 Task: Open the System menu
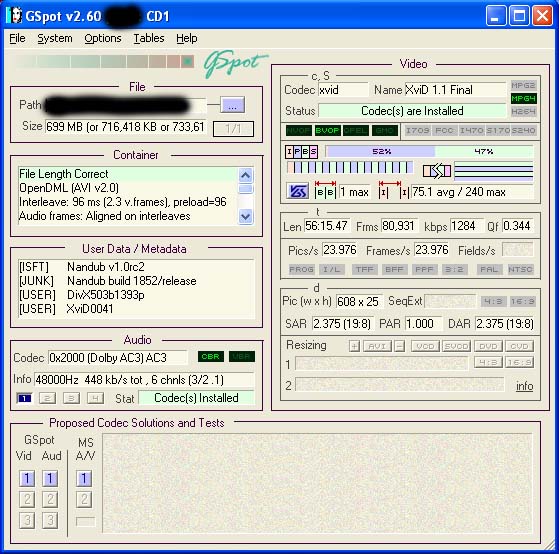pyautogui.click(x=55, y=38)
